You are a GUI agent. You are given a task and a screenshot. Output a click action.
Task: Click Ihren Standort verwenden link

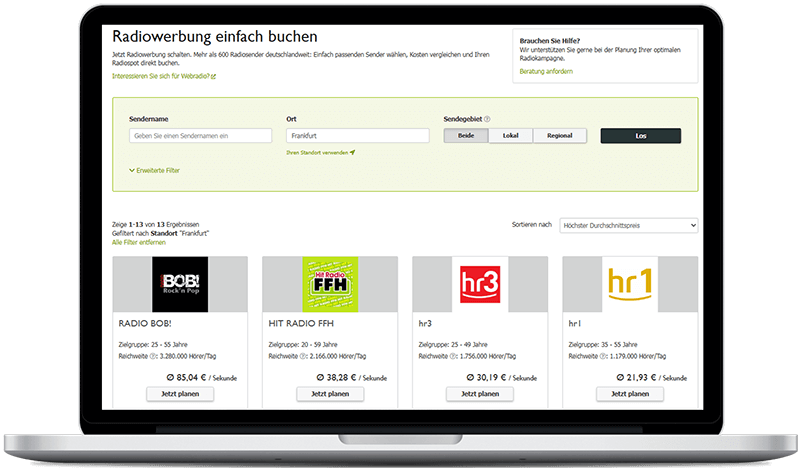click(x=320, y=153)
